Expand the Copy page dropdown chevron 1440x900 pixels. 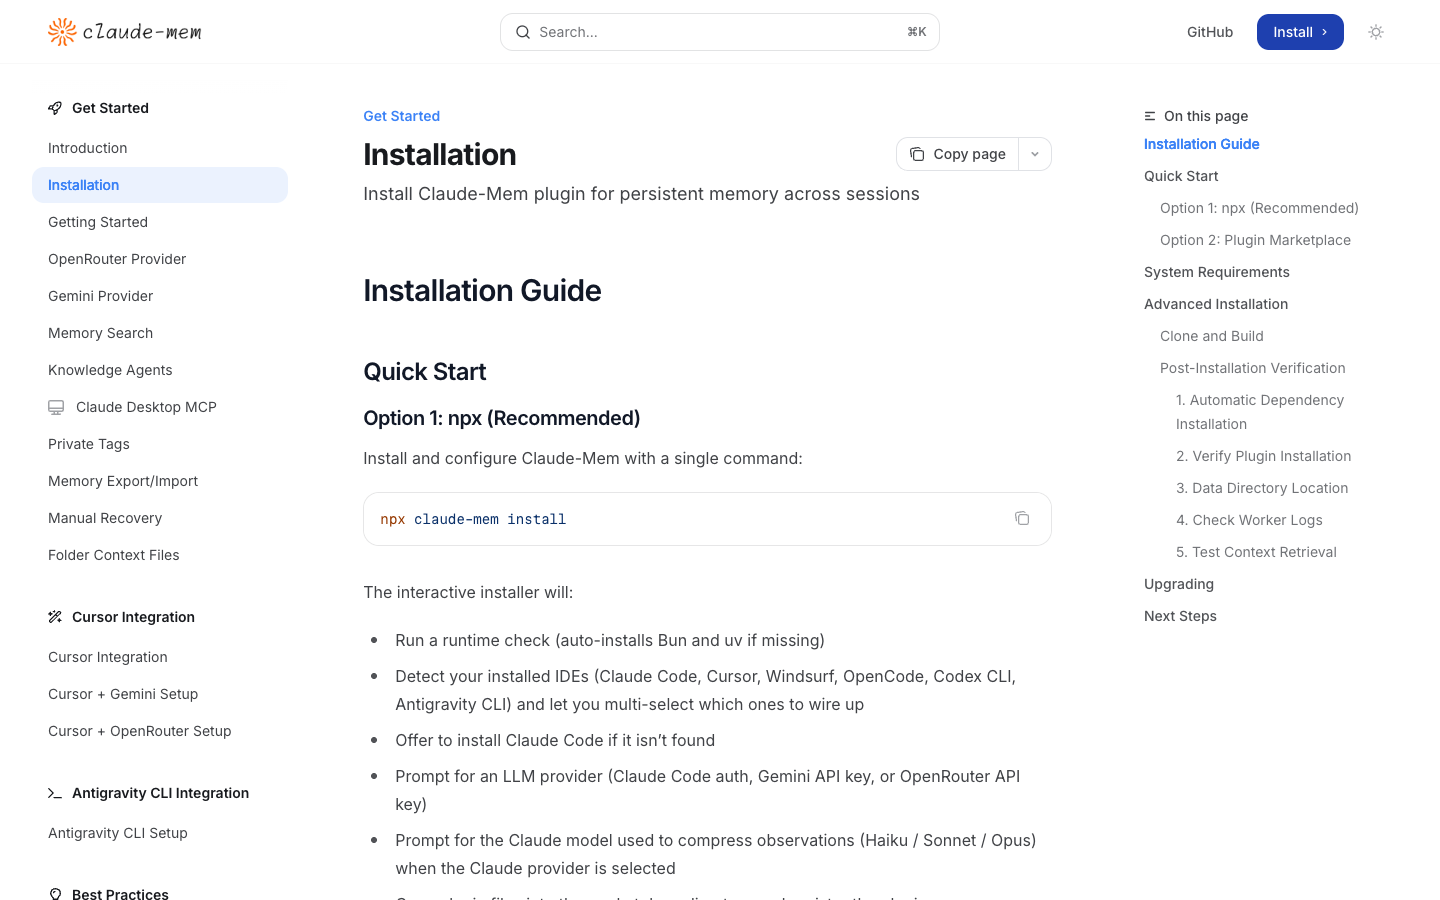point(1035,154)
